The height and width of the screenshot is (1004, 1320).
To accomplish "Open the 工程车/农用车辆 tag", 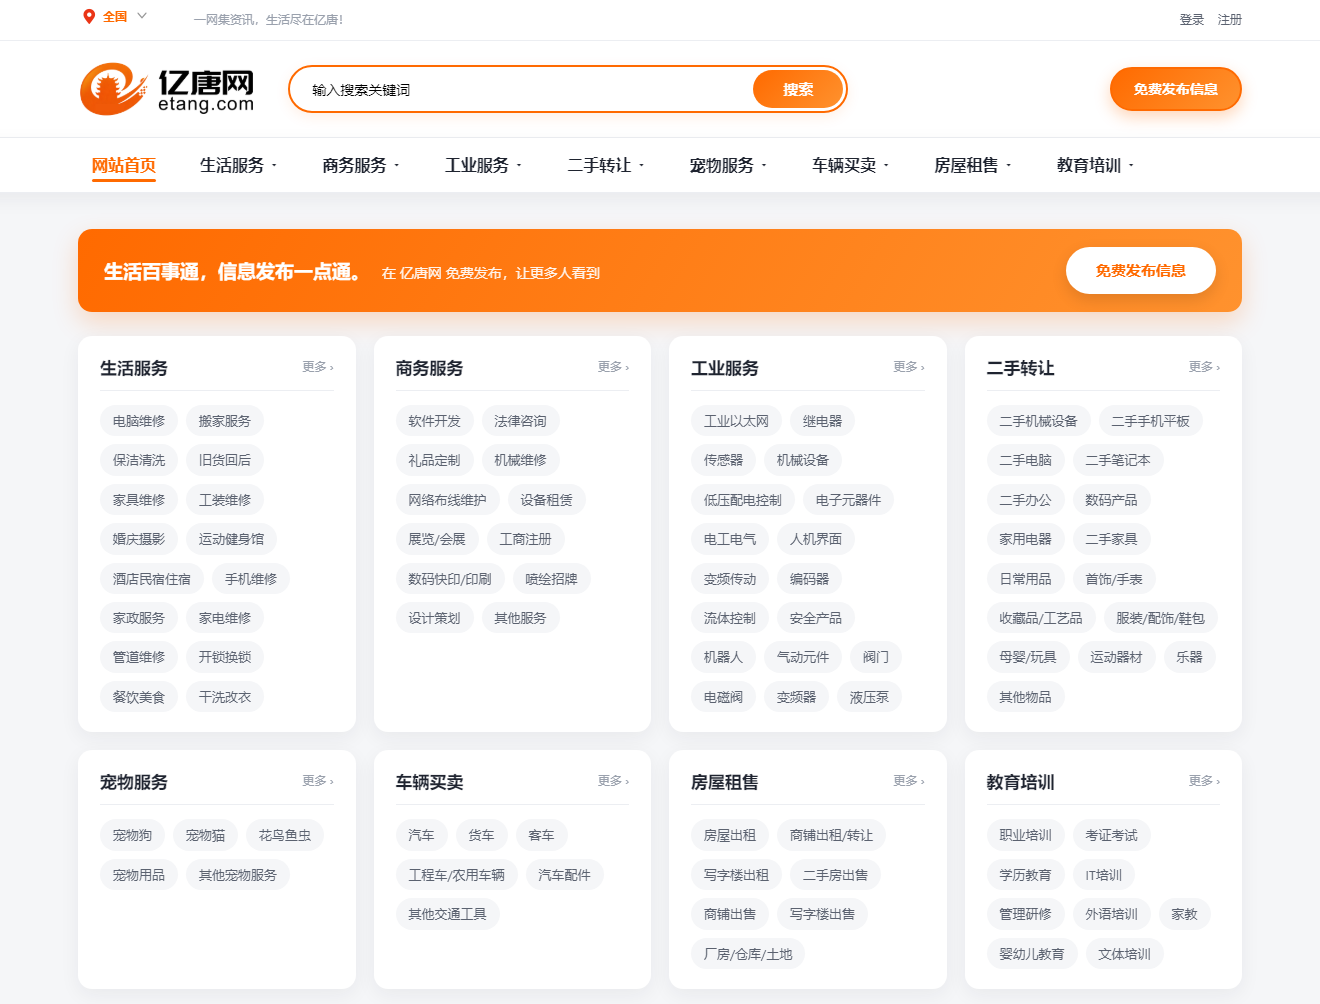I will [x=457, y=875].
